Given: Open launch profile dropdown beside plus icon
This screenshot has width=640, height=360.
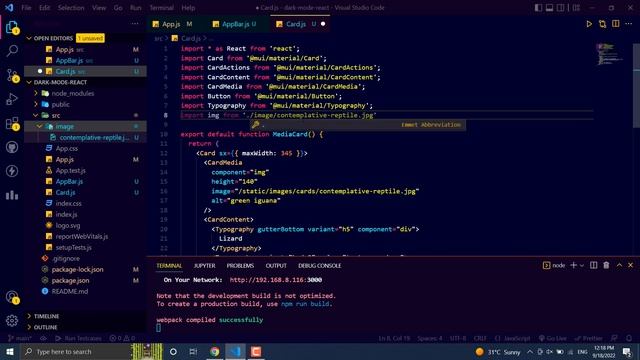Looking at the screenshot, I should 582,265.
